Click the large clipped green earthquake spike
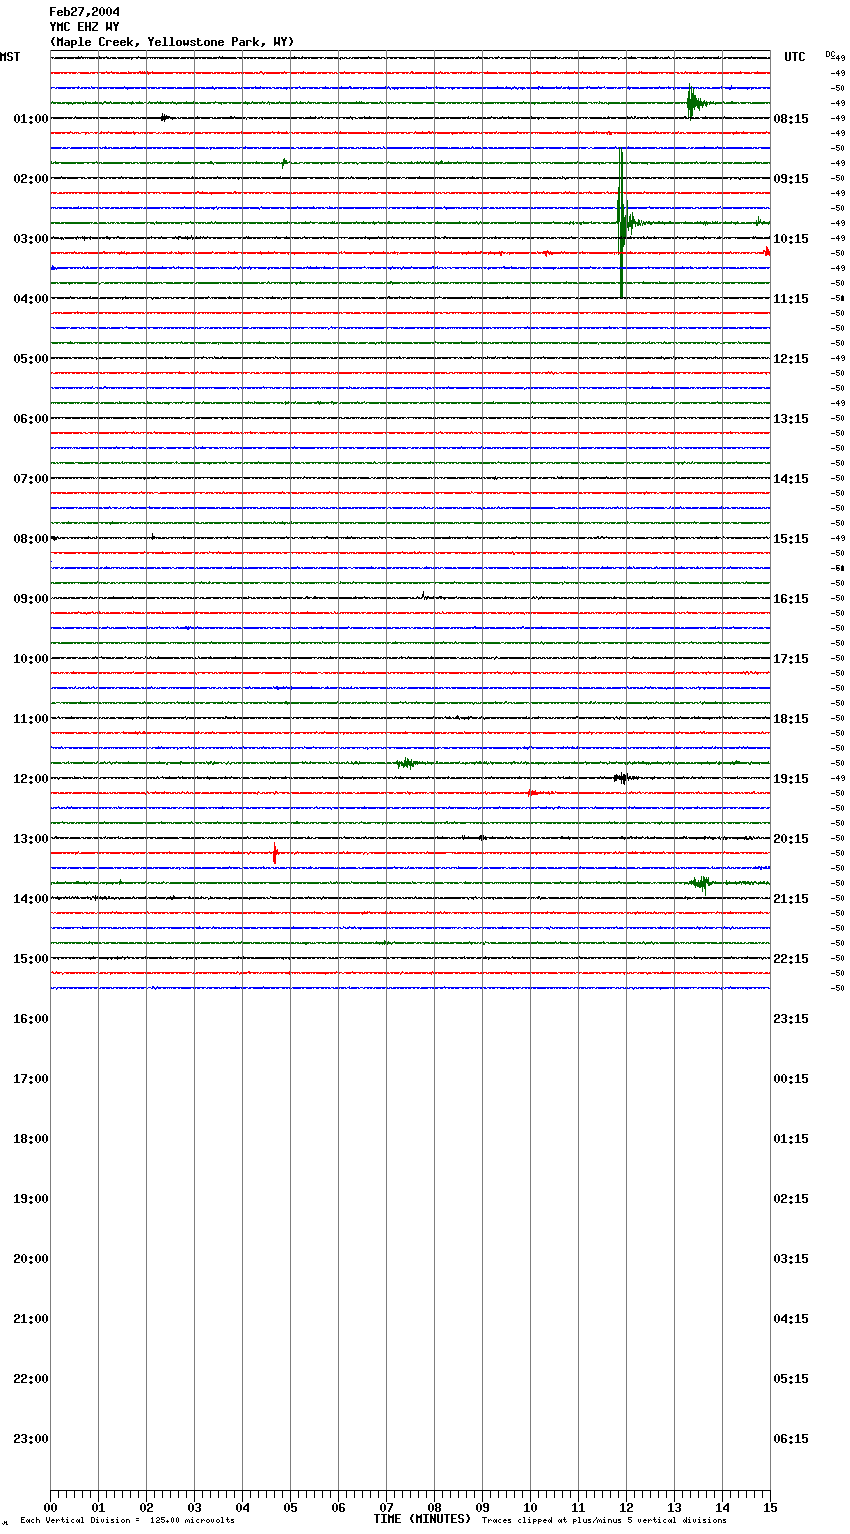Image resolution: width=850 pixels, height=1534 pixels. [x=621, y=222]
